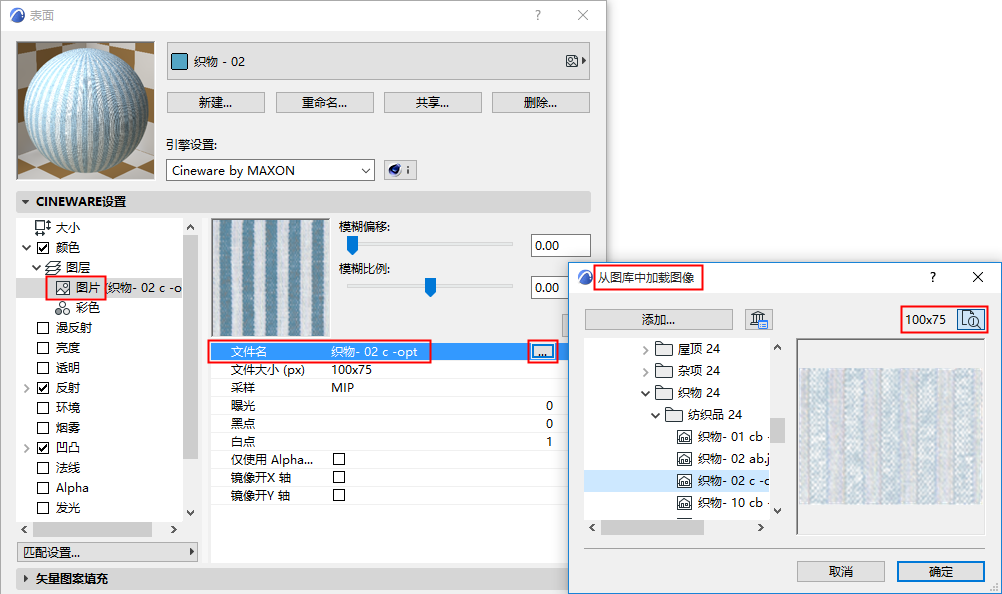Screen dimensions: 1002x594
Task: Click the 大小 size icon in tree
Action: point(43,227)
